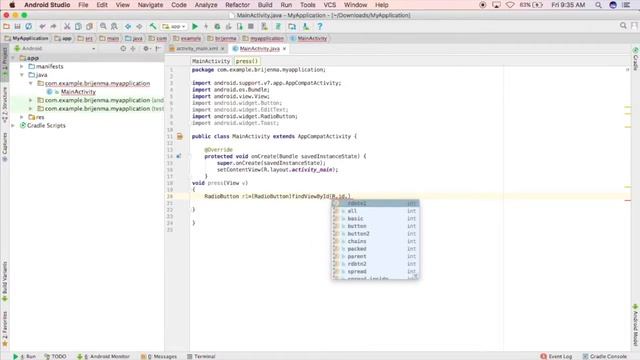Expand the androidTest package node
Screen dimensions: 640x360
[x=31, y=100]
